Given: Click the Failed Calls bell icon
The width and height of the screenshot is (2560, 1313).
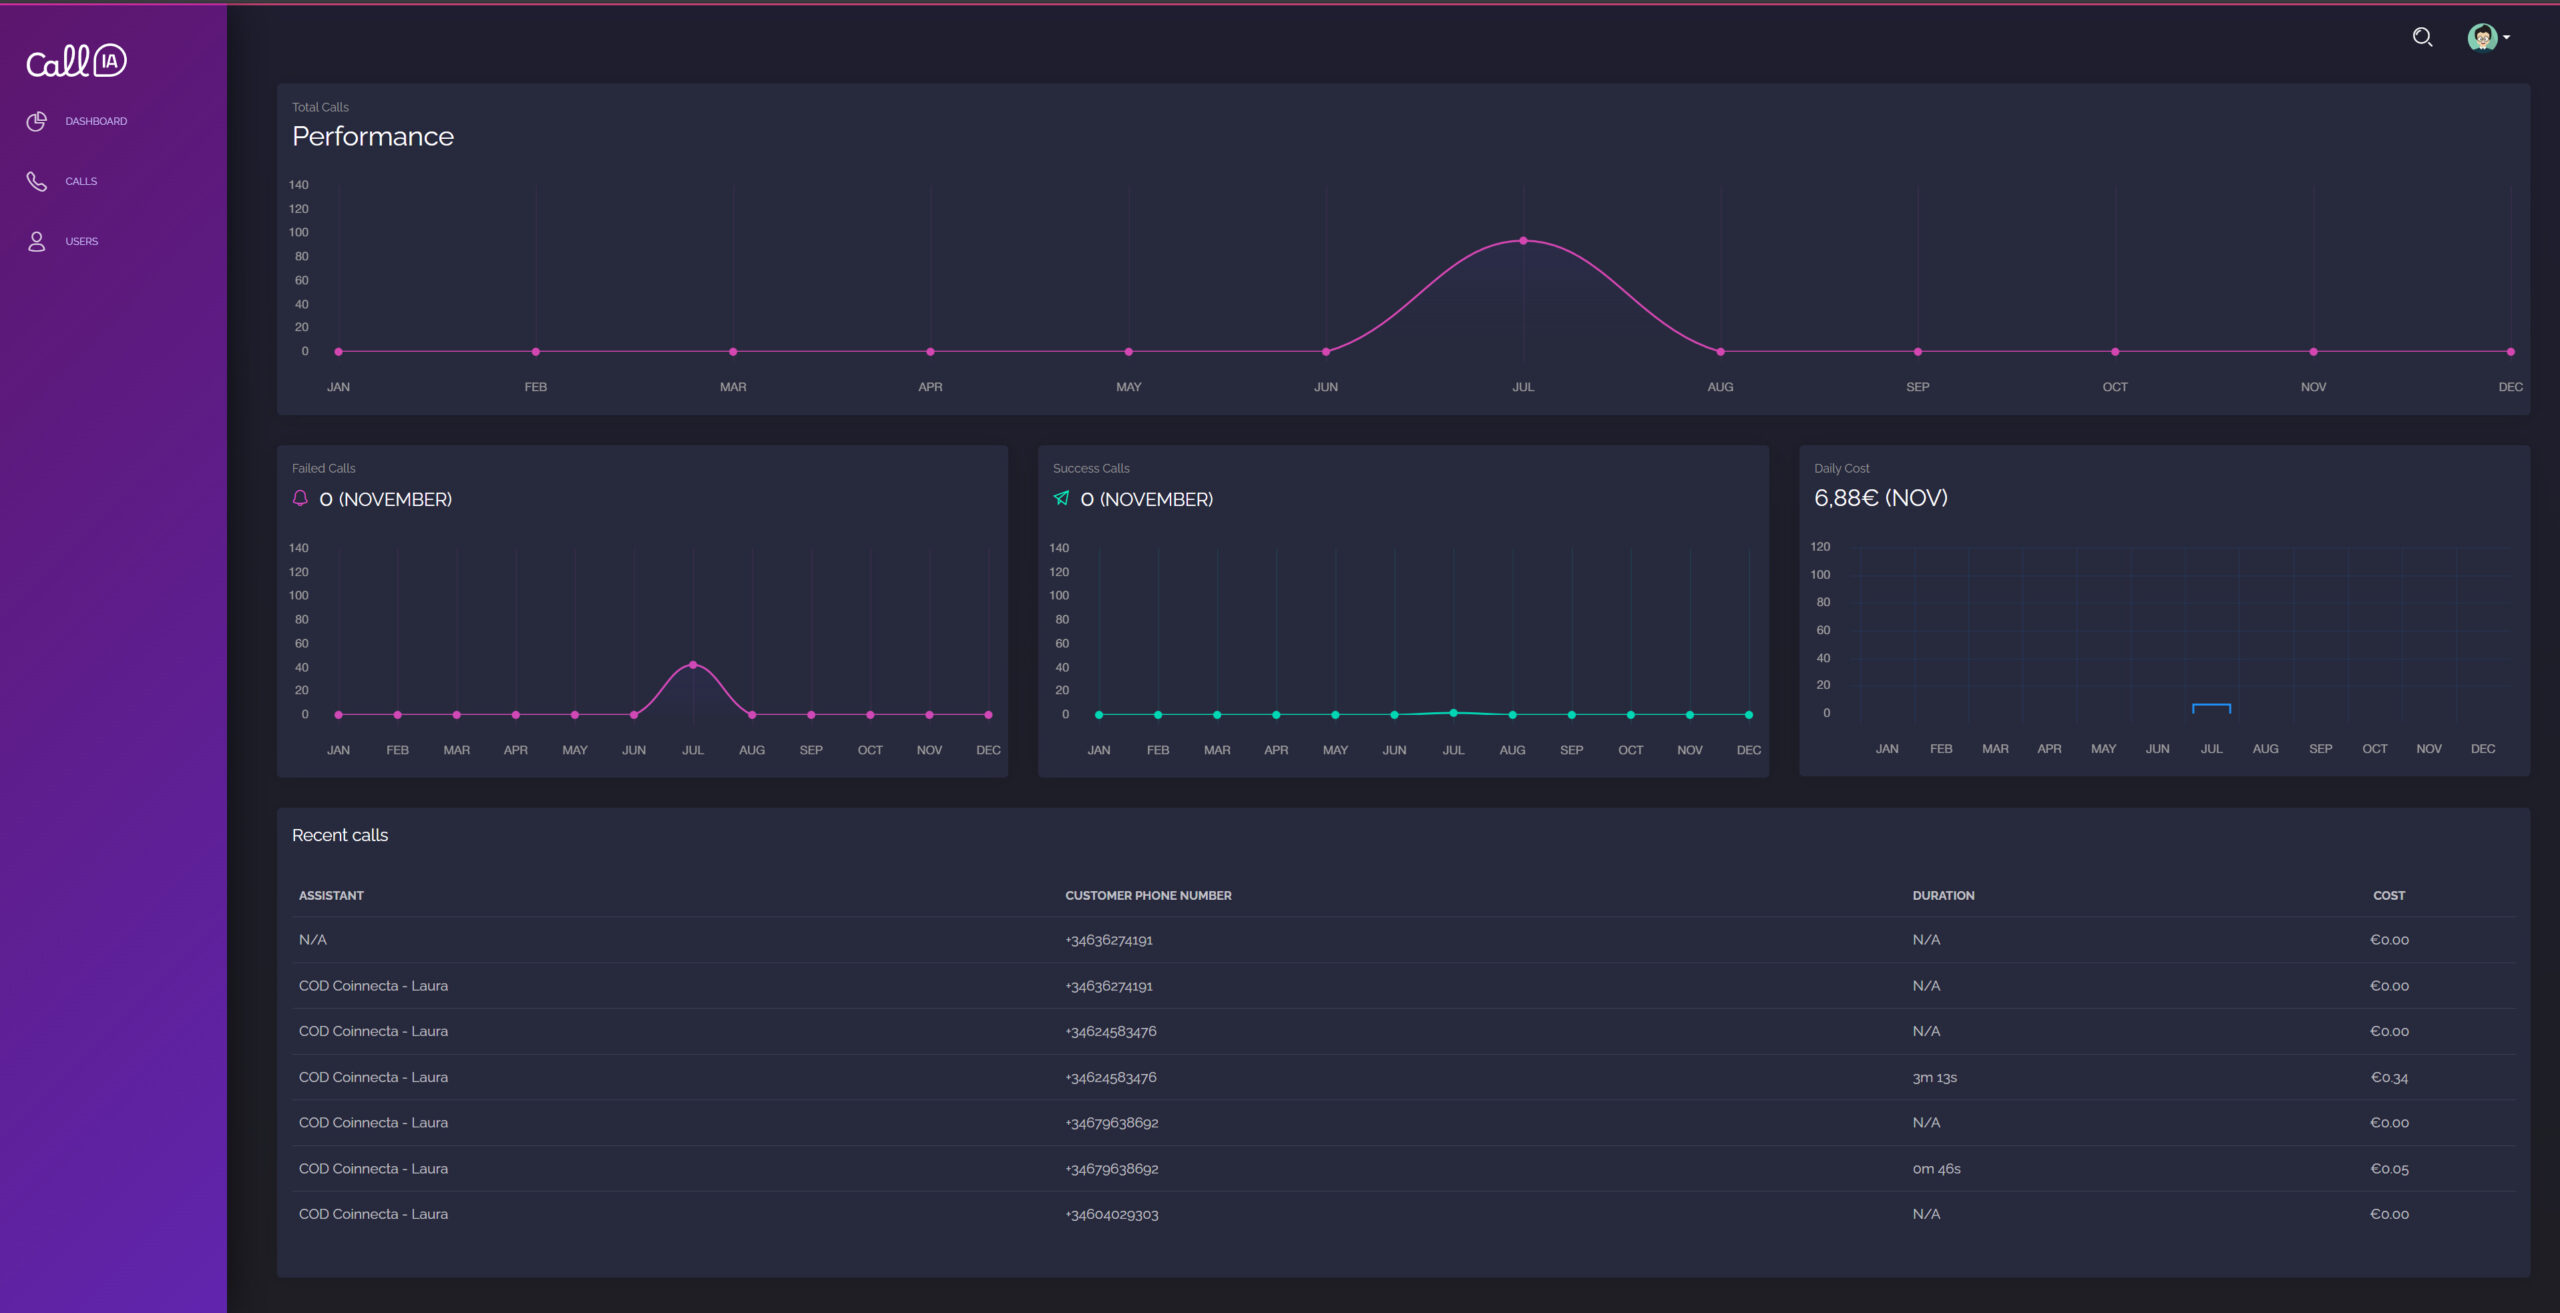Looking at the screenshot, I should click(x=300, y=498).
